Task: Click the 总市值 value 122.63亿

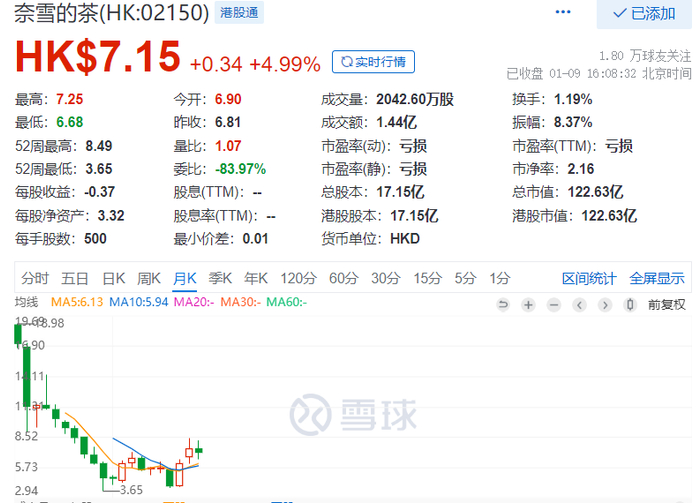Action: tap(595, 192)
